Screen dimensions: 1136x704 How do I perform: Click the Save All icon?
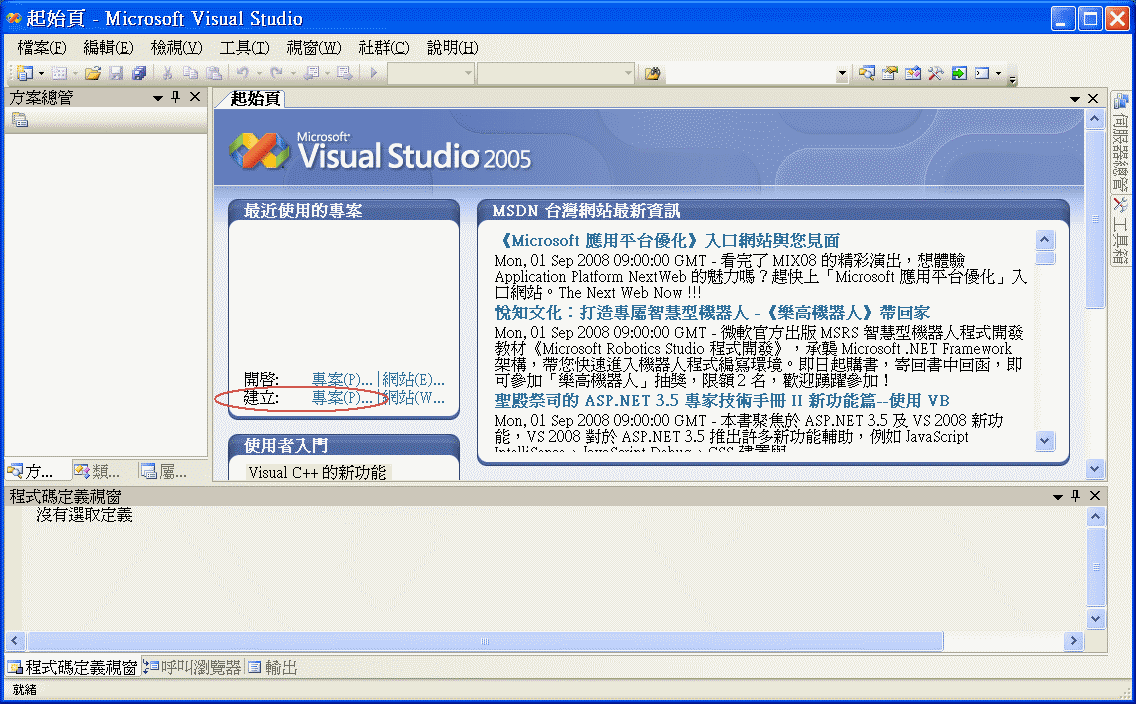[x=138, y=73]
